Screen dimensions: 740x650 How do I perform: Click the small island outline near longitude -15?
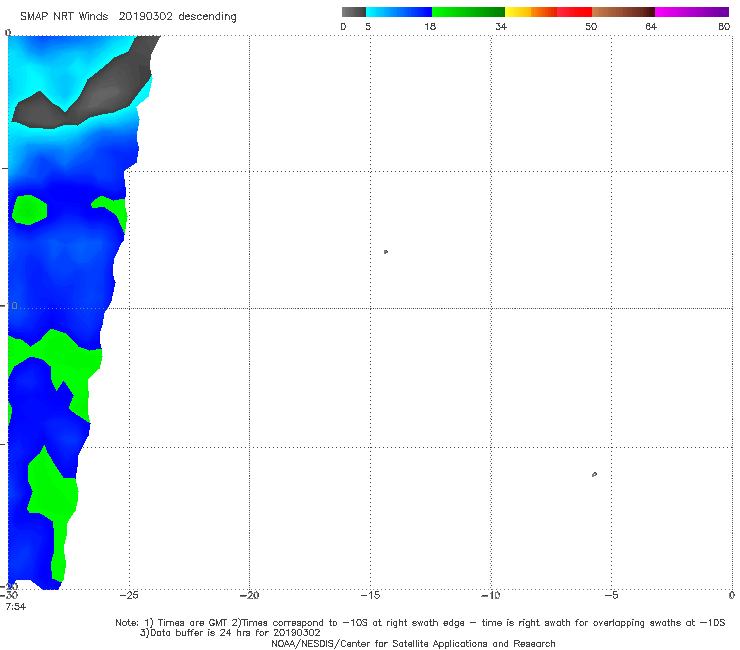point(386,252)
